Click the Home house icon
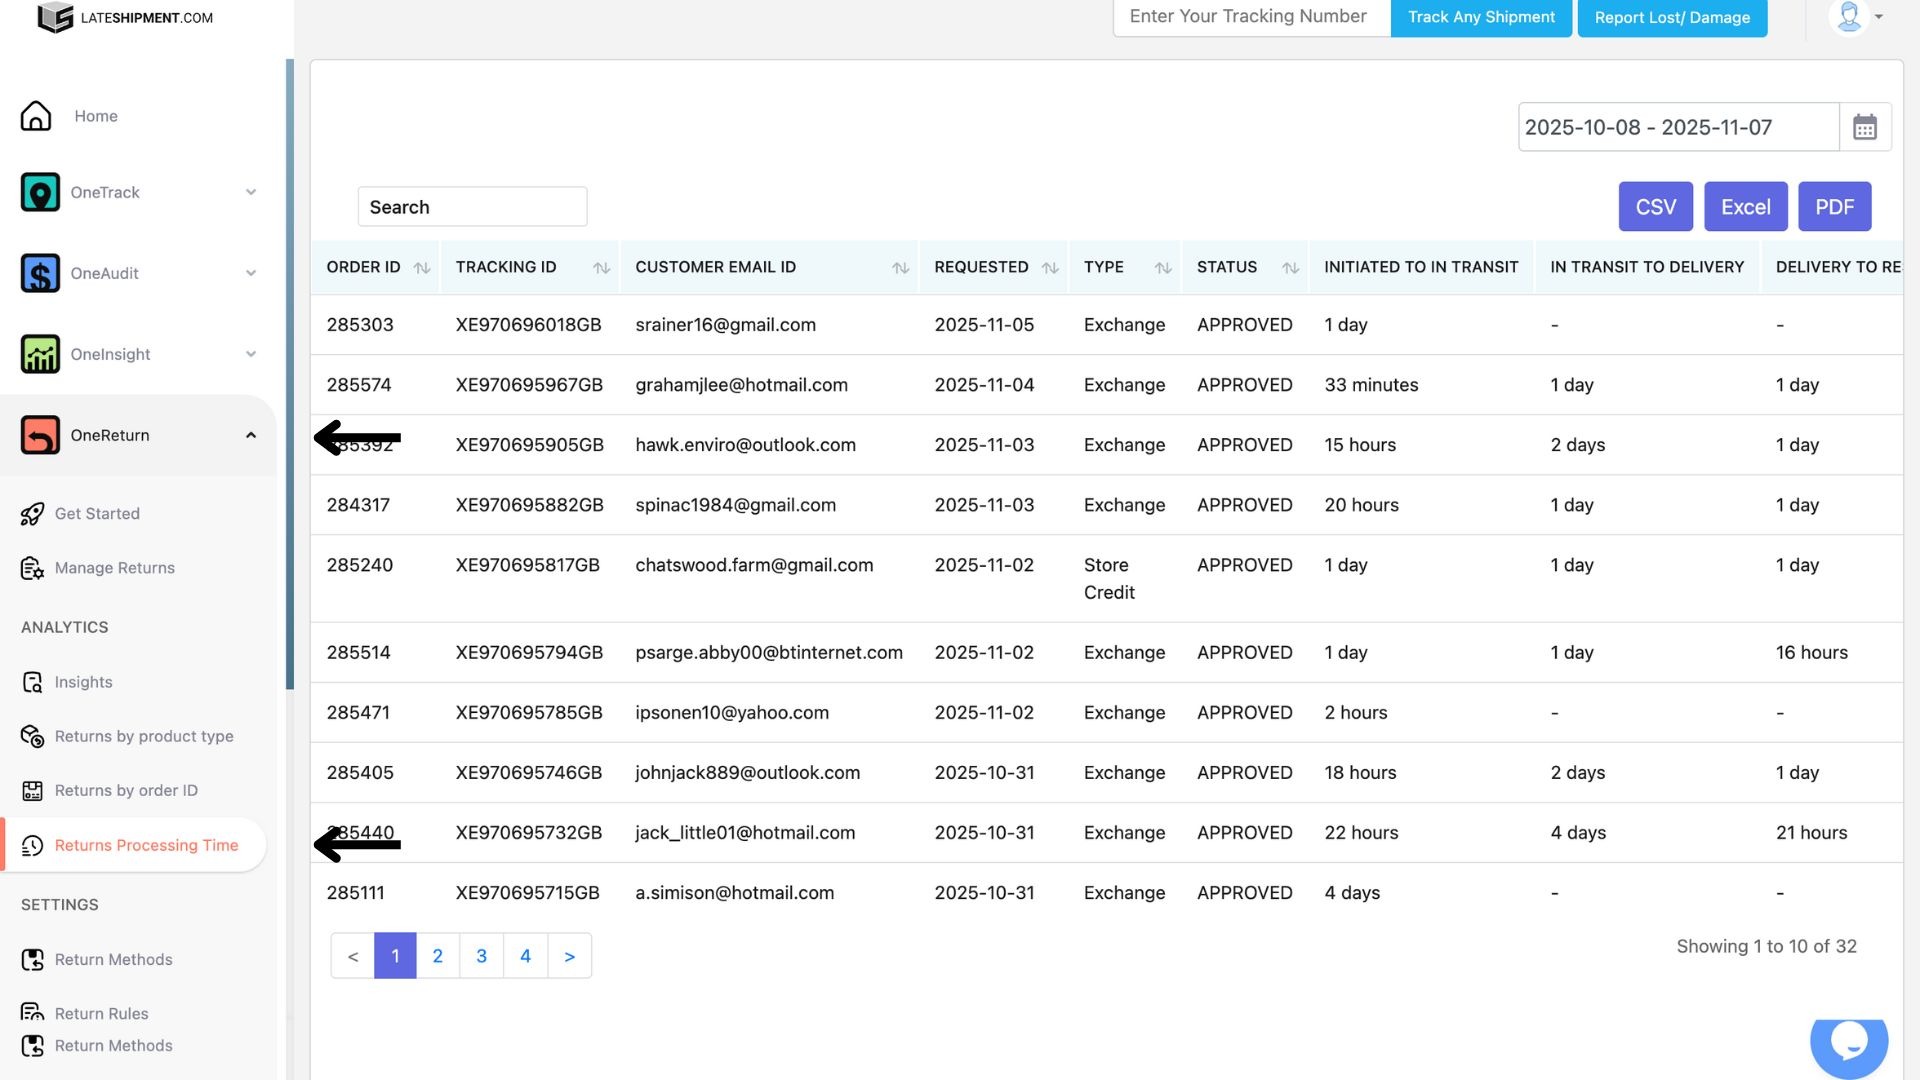1920x1080 pixels. [x=36, y=116]
